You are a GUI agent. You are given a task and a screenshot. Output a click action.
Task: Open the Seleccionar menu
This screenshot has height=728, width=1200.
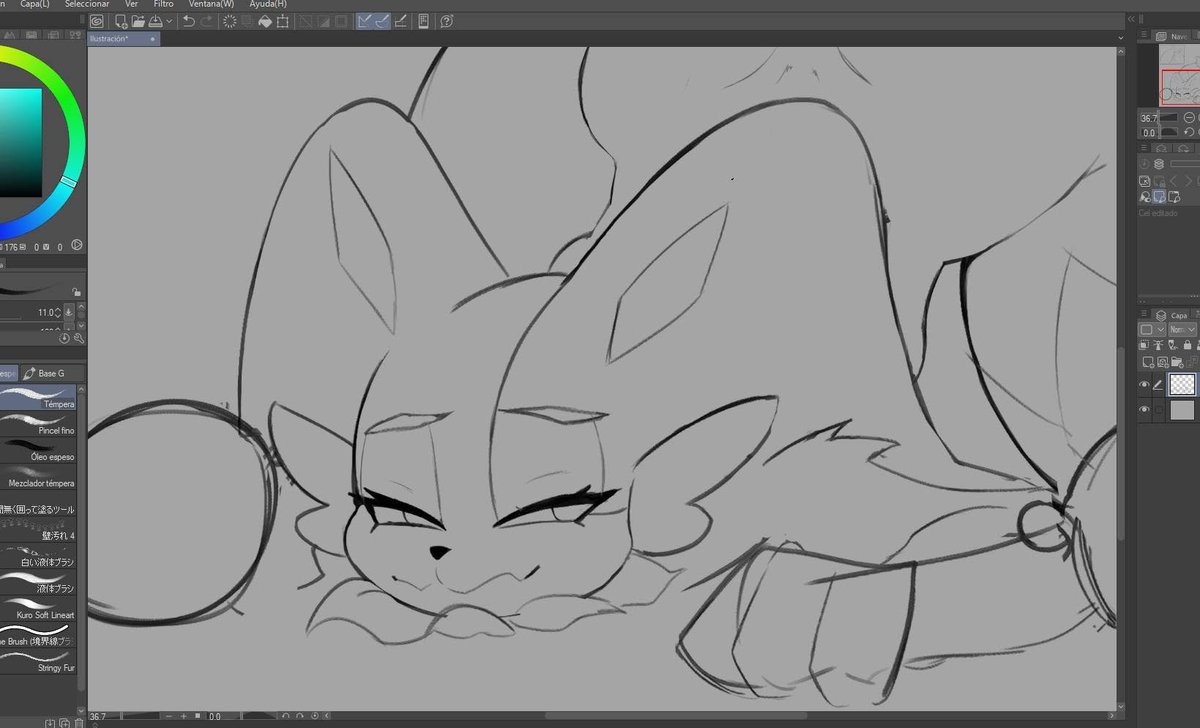[x=87, y=4]
